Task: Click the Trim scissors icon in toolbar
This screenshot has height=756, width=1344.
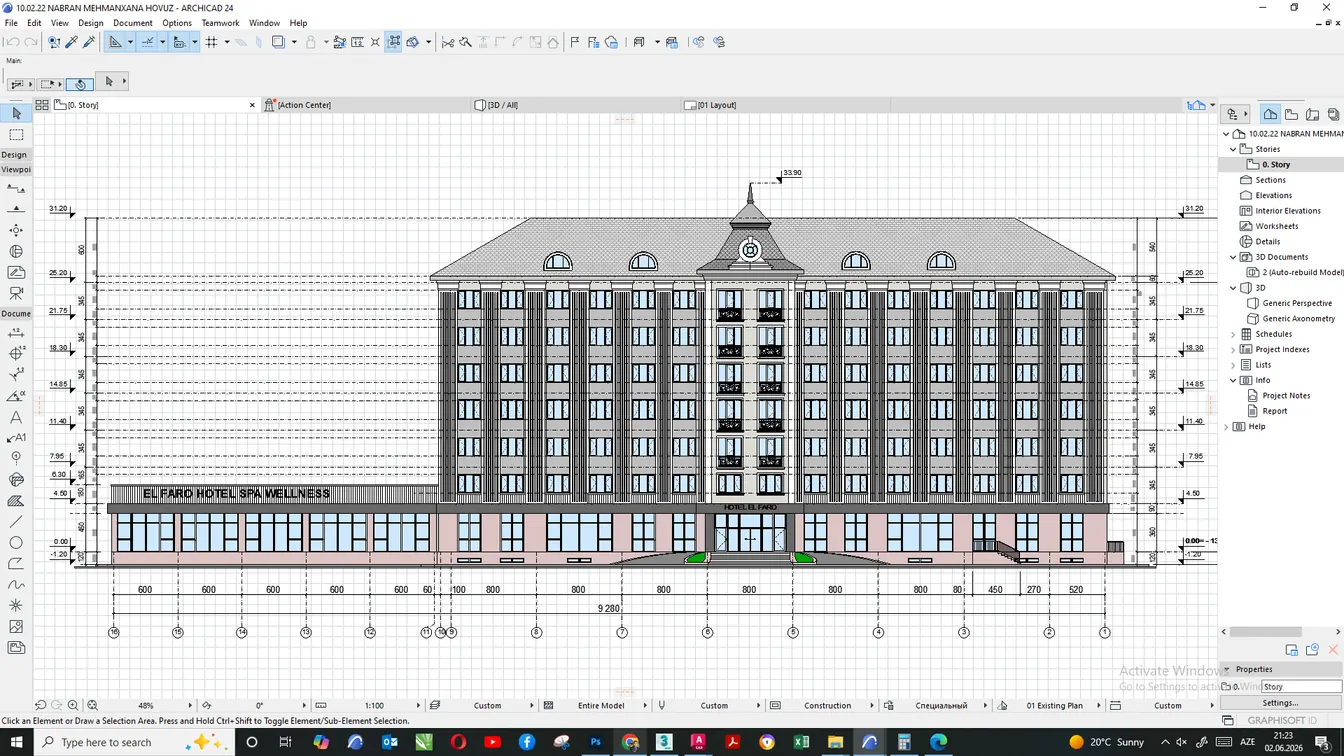Action: [448, 42]
